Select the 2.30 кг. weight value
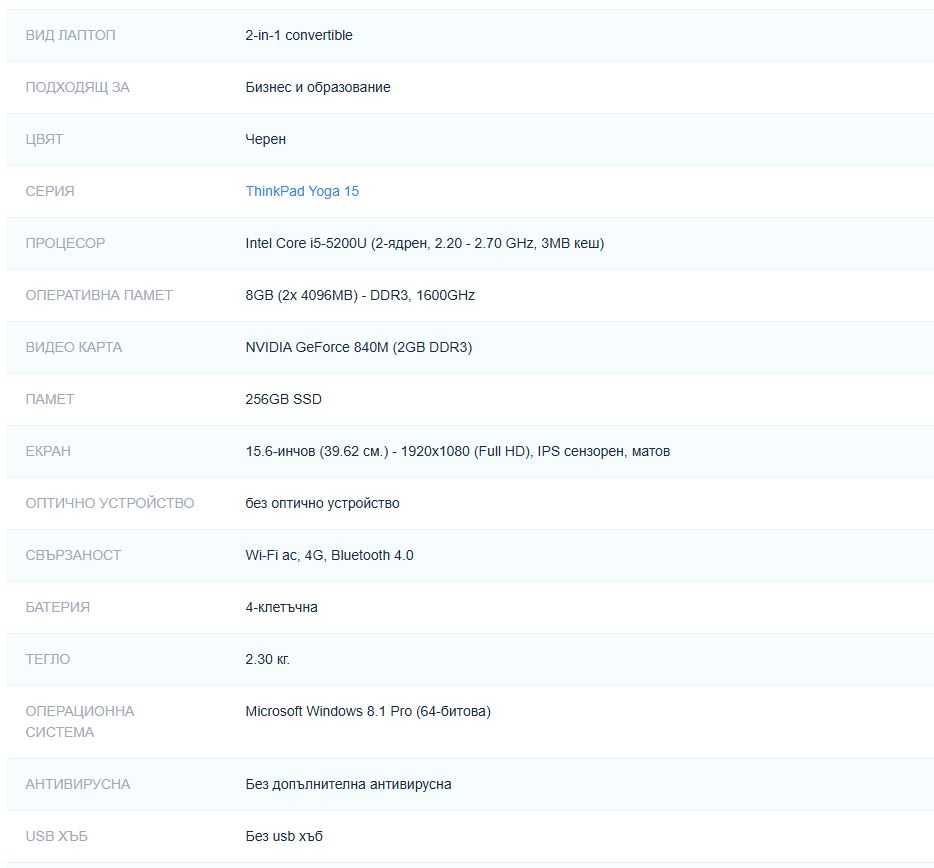 click(x=267, y=659)
